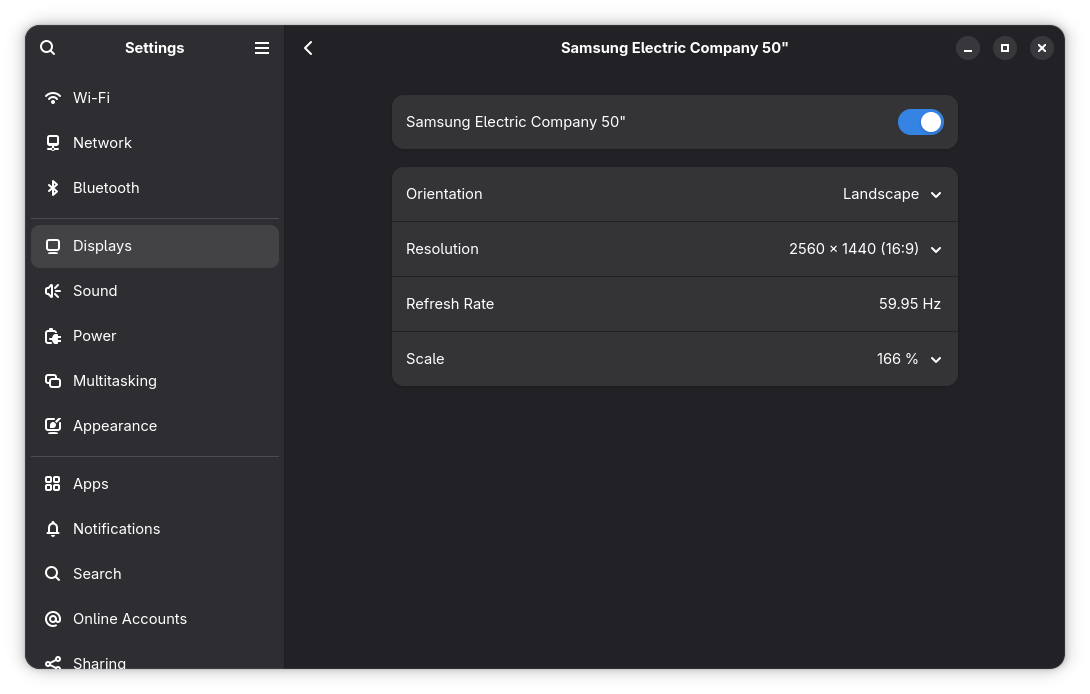
Task: Click the Online Accounts at-sign icon
Action: [53, 619]
